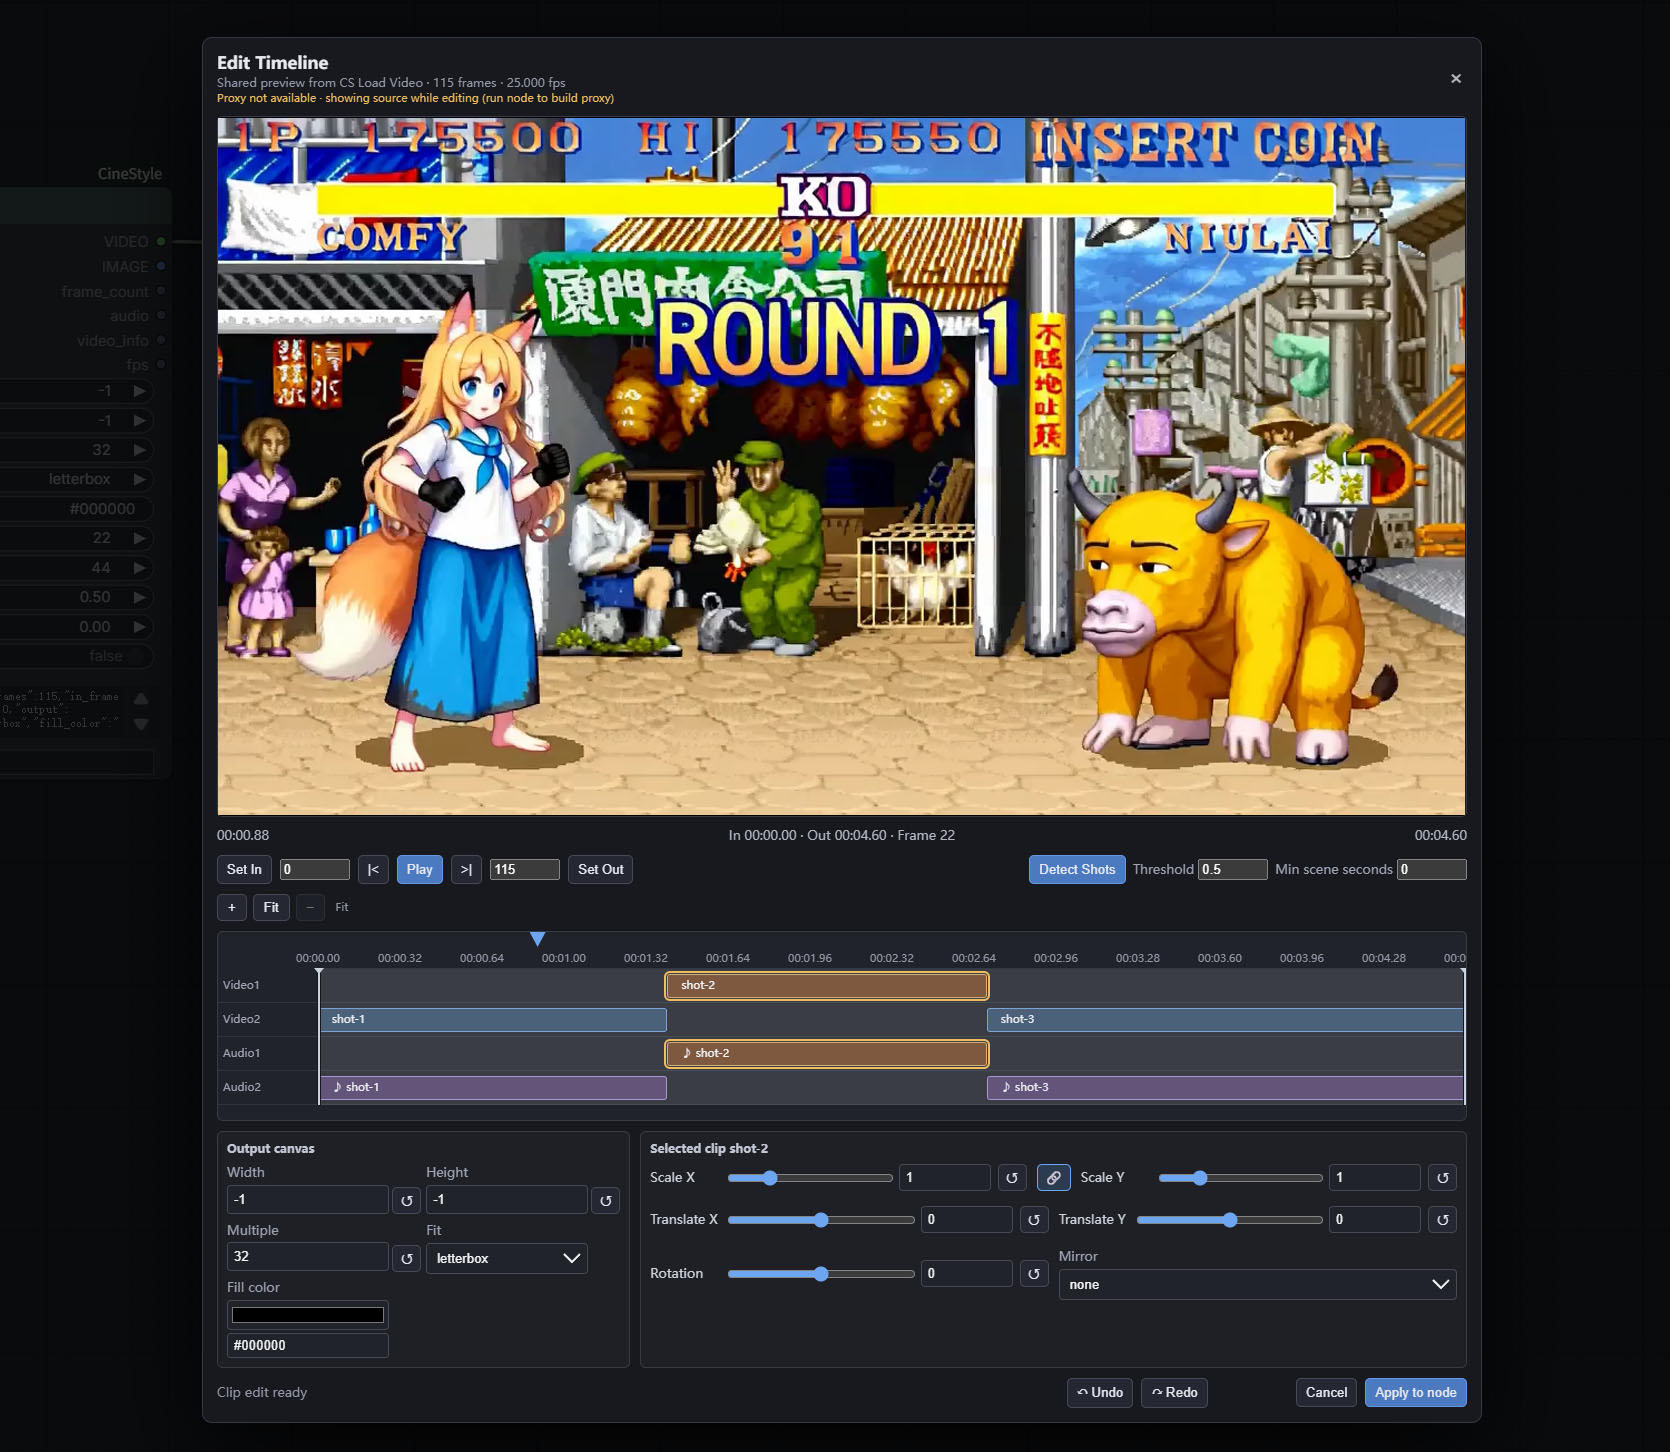Reset the canvas Height value

pos(605,1200)
